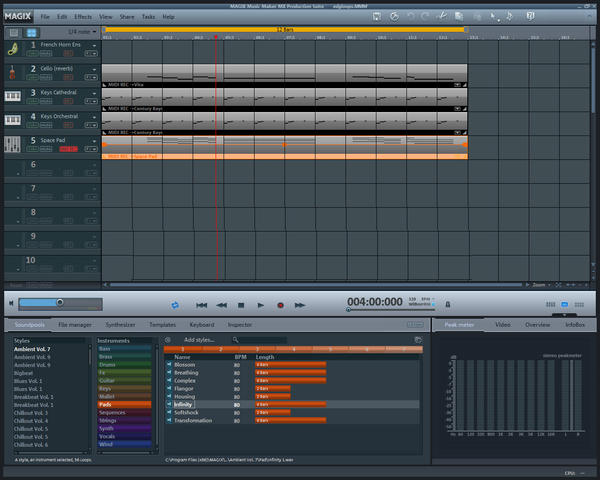Screen dimensions: 600x480
Task: Open French Horn track name dropdown arrow
Action: [x=94, y=46]
